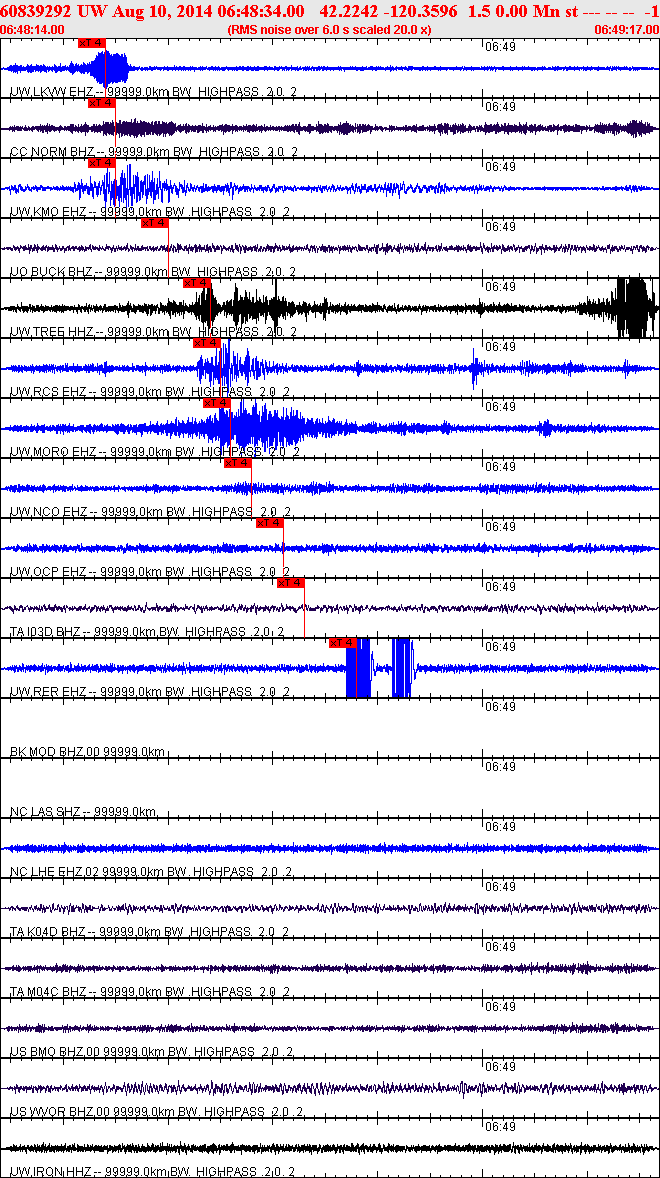Click the 06:49 tick label on BK.MOD trace

[x=499, y=706]
